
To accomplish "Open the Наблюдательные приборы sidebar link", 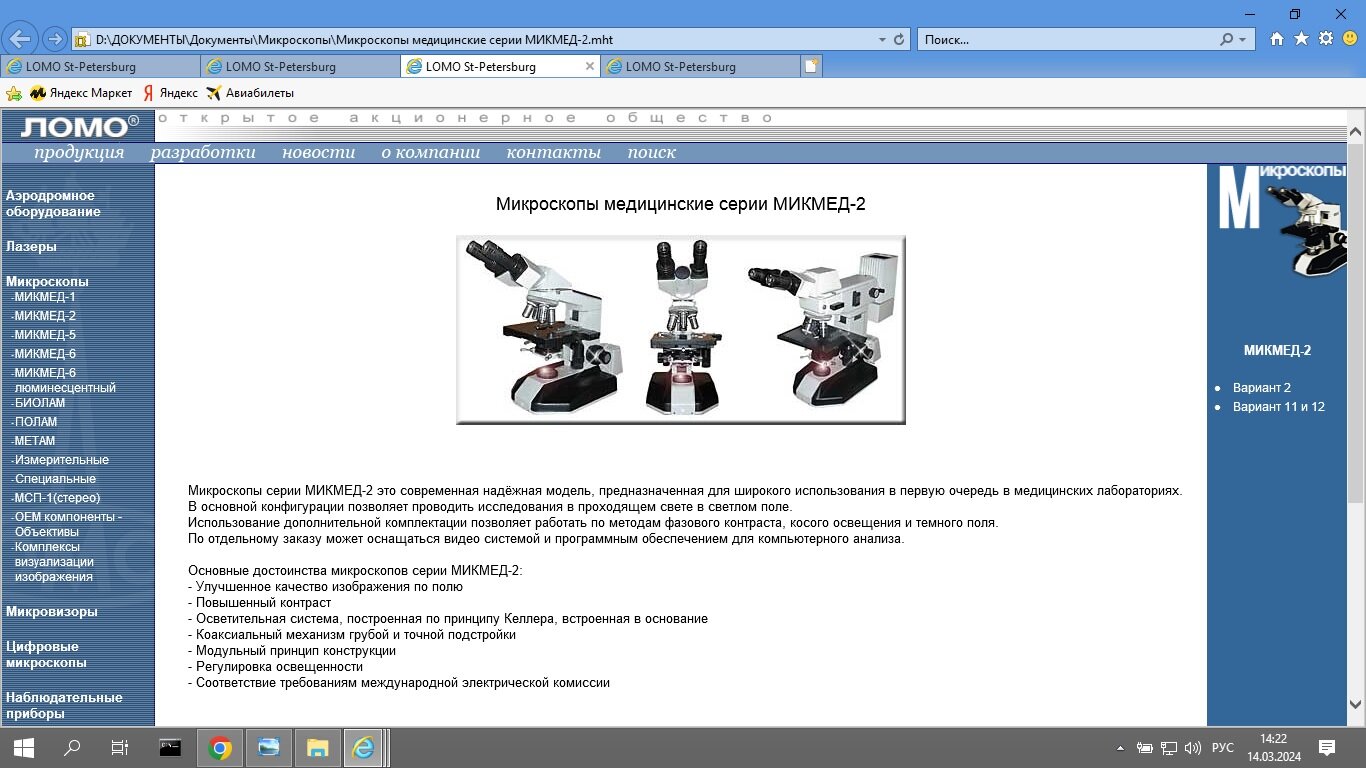I will 64,705.
